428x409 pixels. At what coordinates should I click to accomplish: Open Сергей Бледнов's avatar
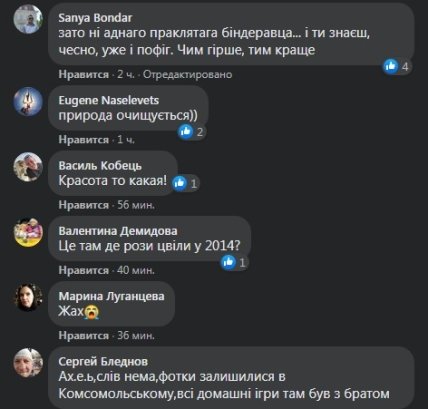click(x=28, y=363)
